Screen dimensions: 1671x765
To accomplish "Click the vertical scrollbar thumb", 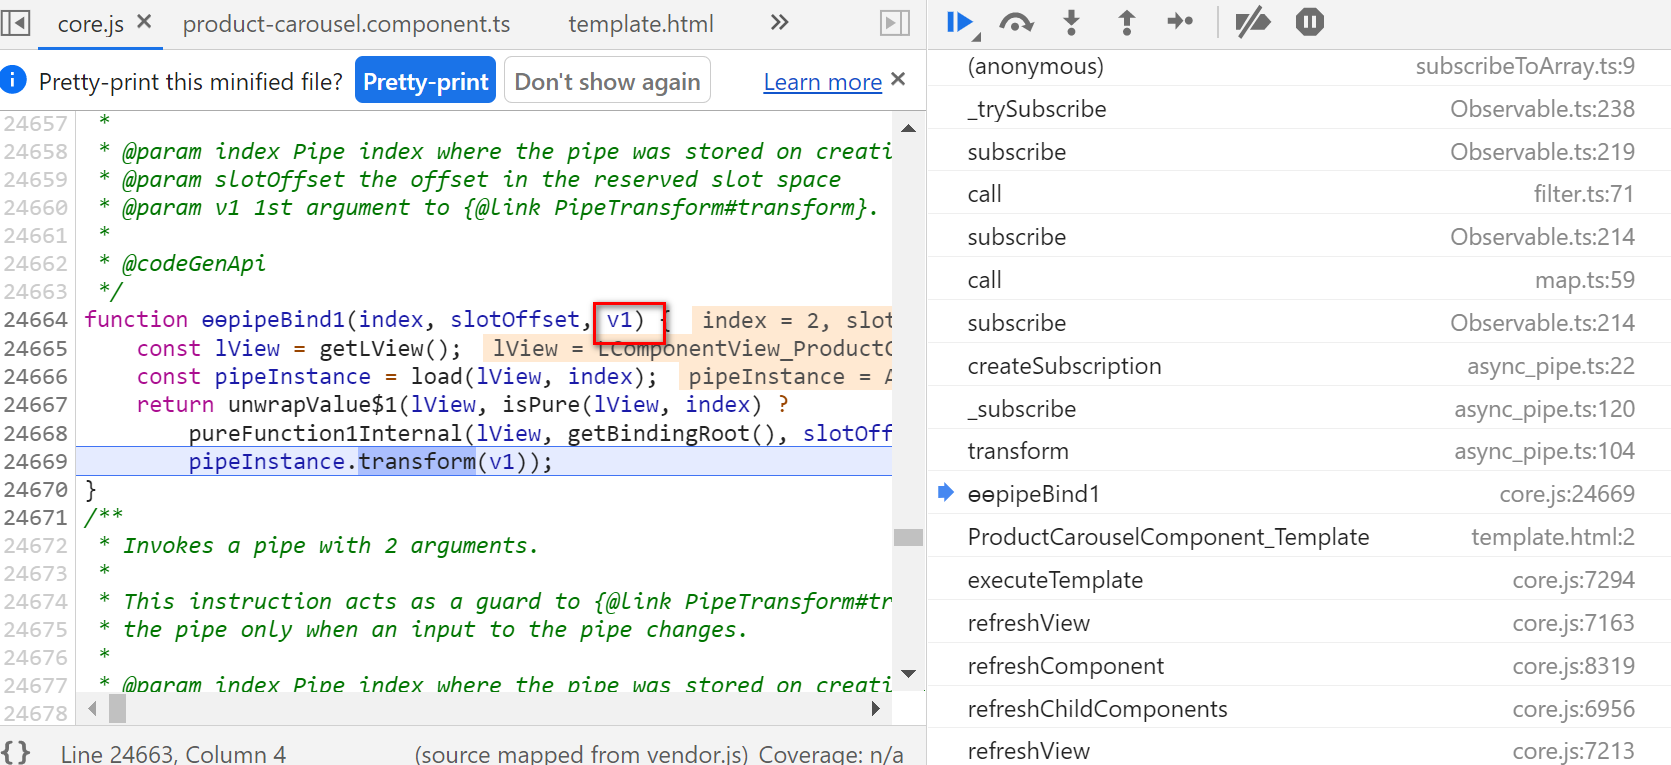I will (x=908, y=537).
